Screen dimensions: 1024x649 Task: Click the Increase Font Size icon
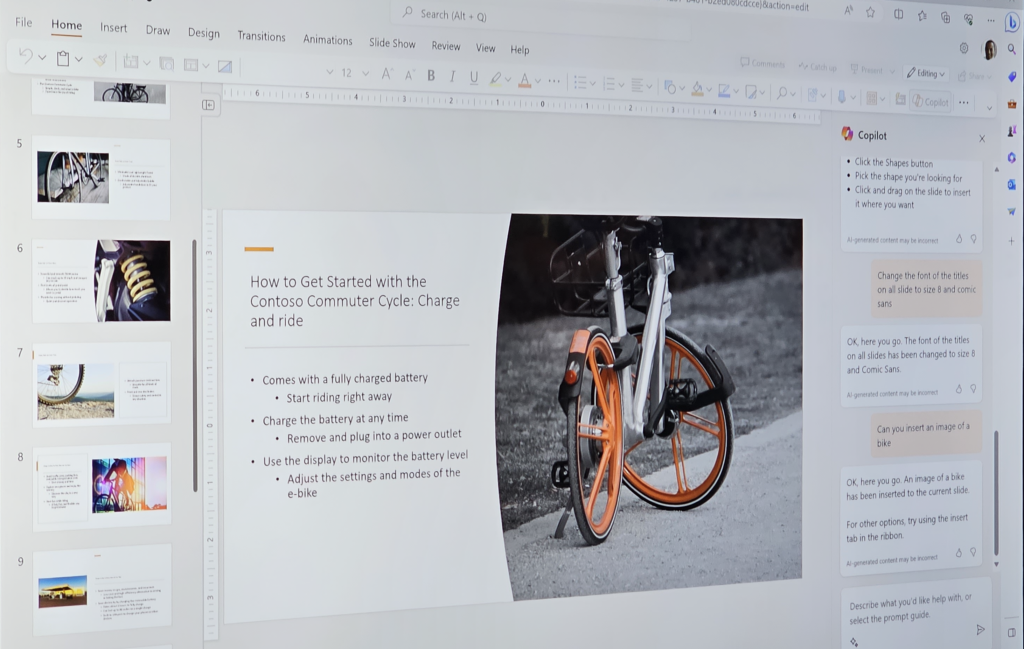[x=387, y=74]
